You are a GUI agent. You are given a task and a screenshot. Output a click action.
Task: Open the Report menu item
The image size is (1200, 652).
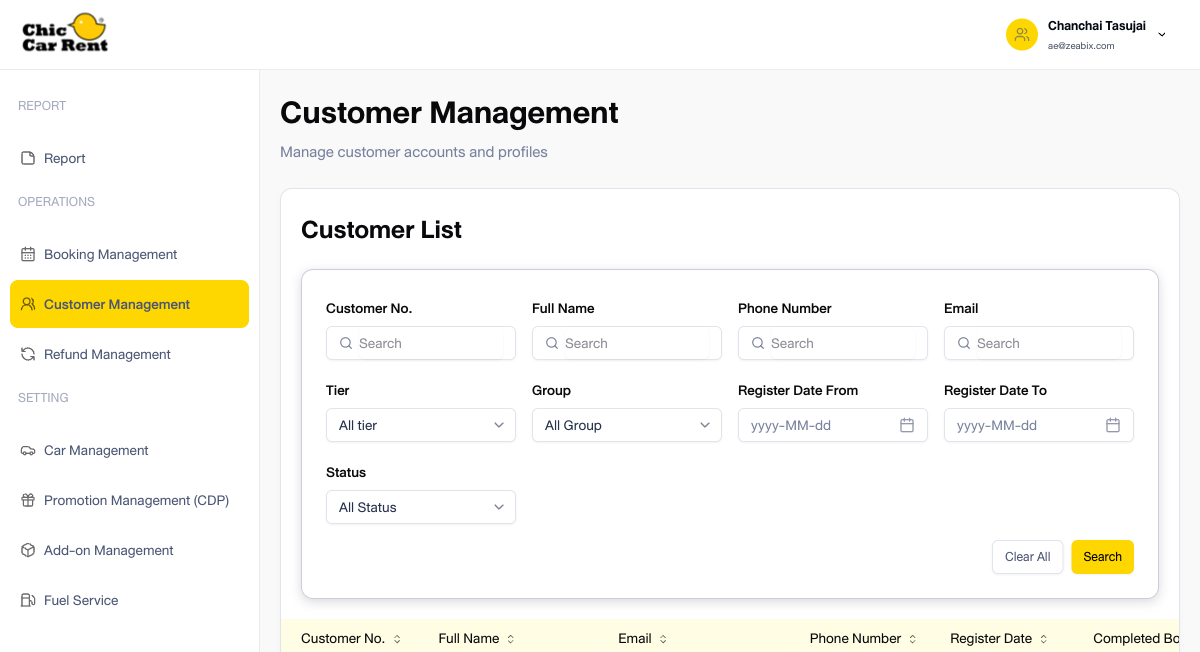coord(129,158)
